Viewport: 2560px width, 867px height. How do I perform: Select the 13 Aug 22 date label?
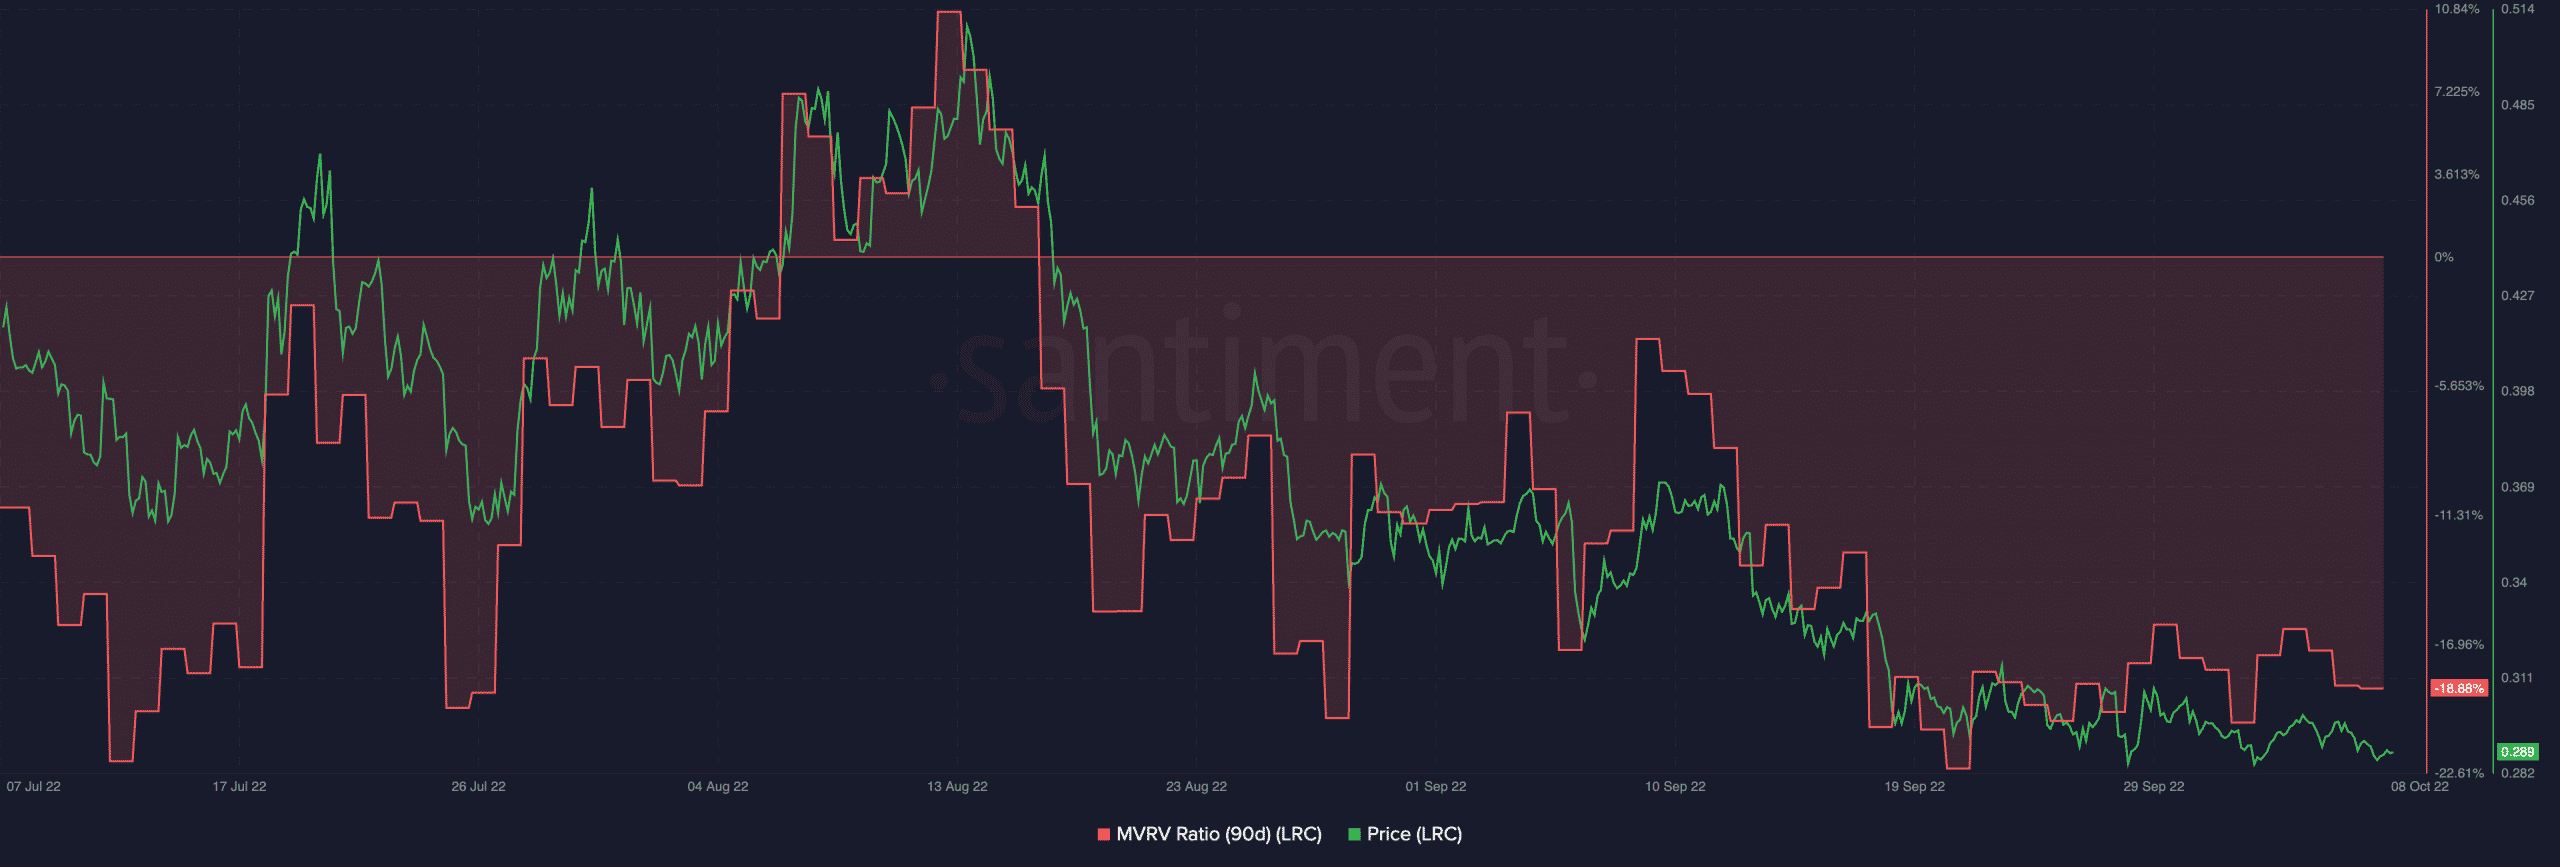pos(957,786)
